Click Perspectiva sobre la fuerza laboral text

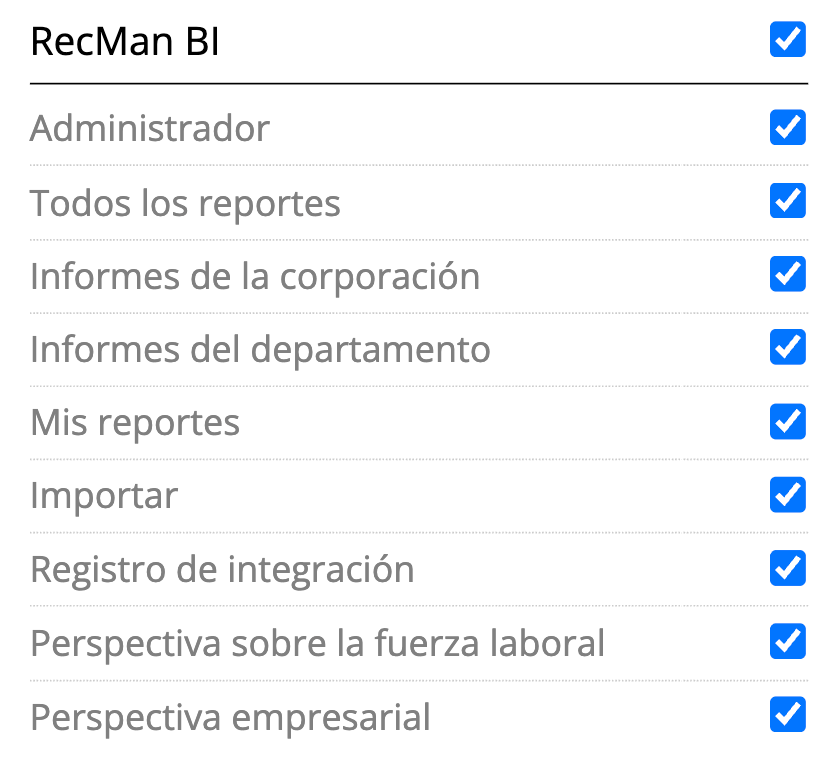click(317, 642)
